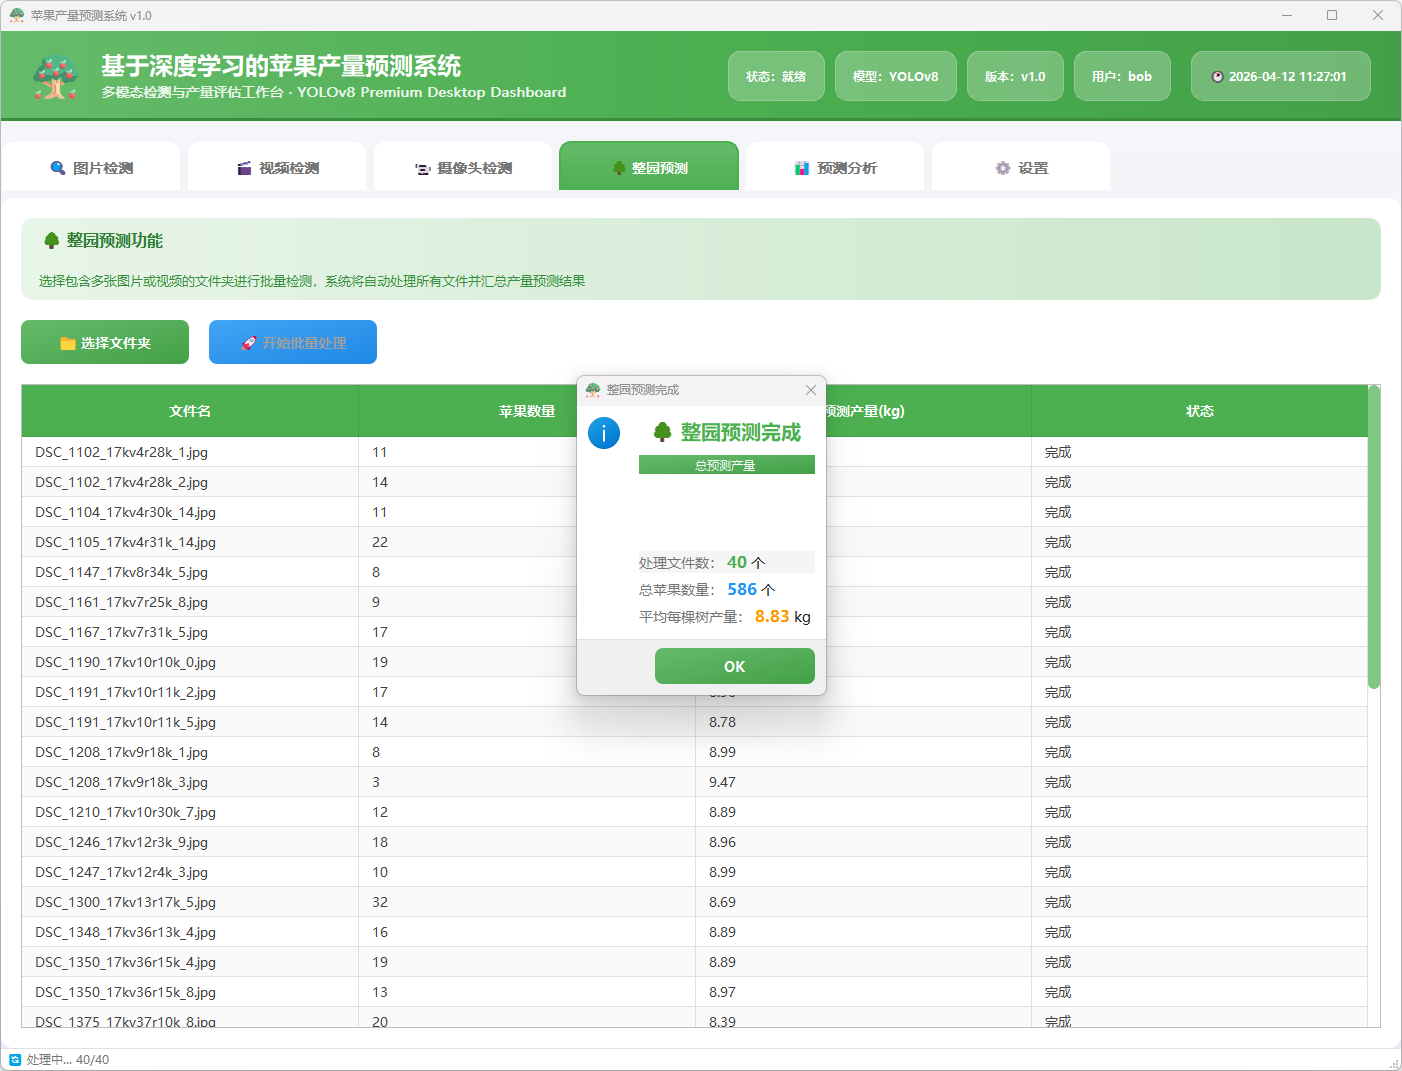Click the blue info icon in dialog
Image resolution: width=1402 pixels, height=1071 pixels.
(604, 433)
